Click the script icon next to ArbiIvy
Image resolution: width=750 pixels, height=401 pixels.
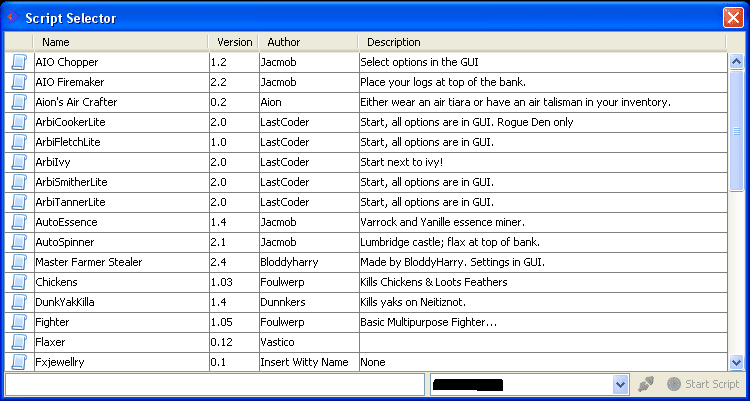pos(19,162)
